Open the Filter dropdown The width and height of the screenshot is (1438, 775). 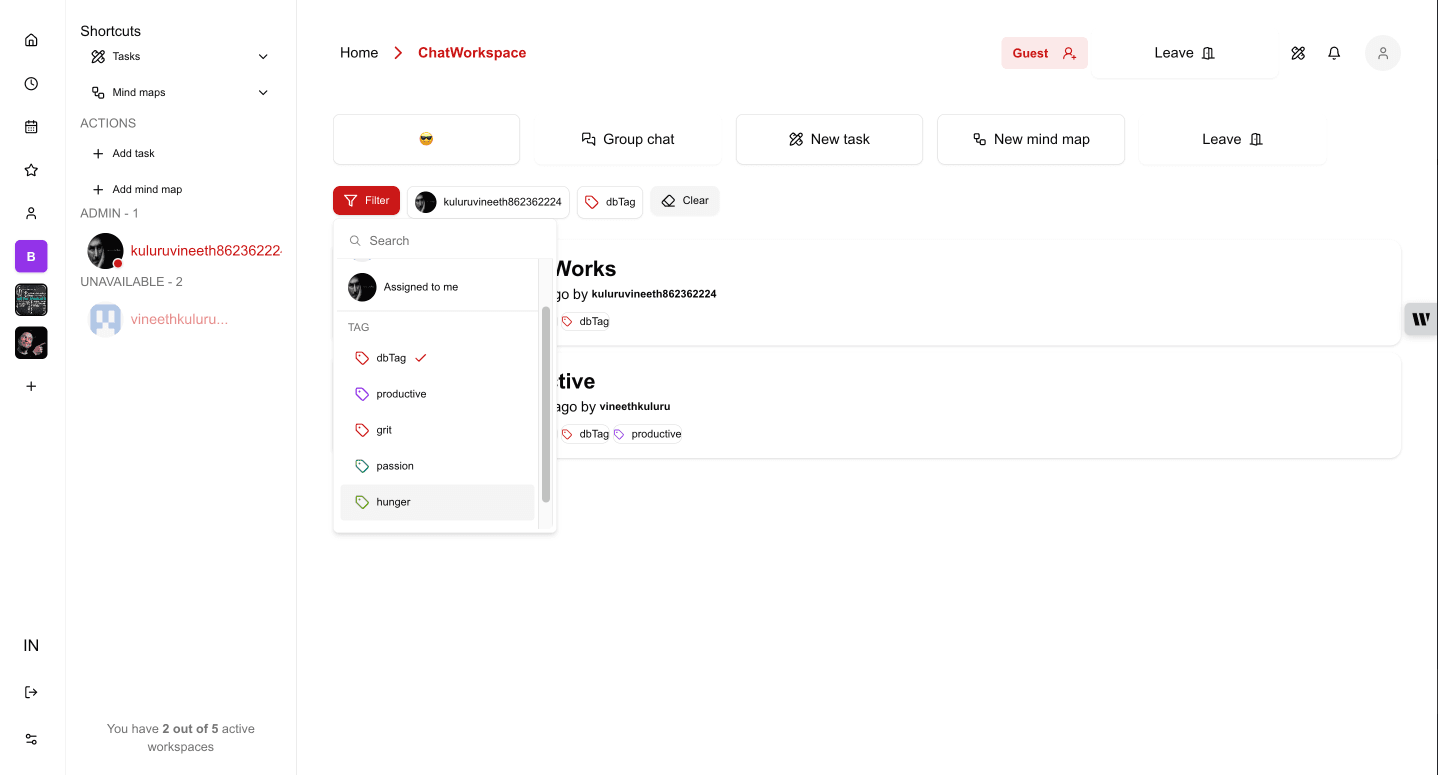click(x=366, y=200)
